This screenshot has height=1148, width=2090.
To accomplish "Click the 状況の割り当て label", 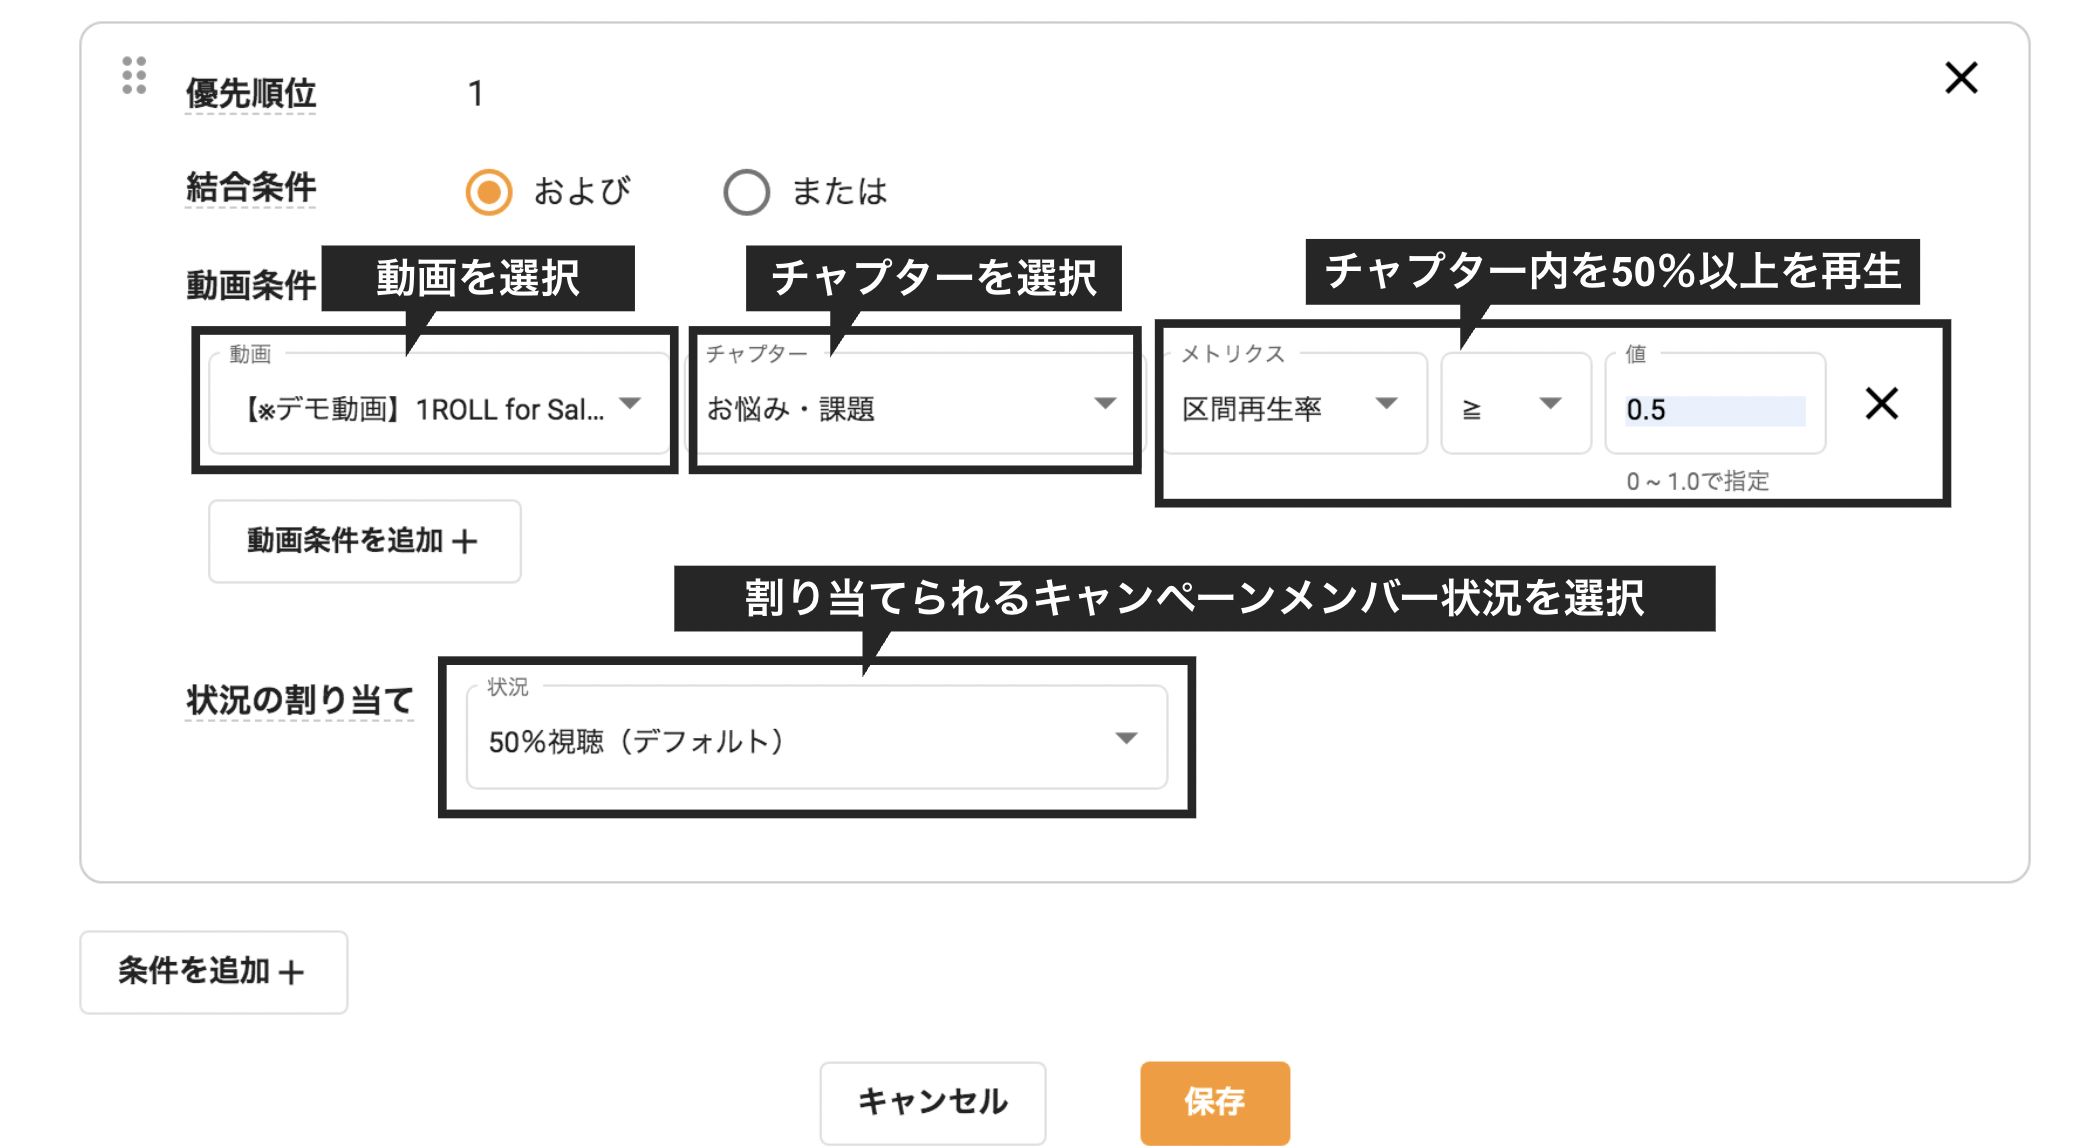I will tap(299, 700).
